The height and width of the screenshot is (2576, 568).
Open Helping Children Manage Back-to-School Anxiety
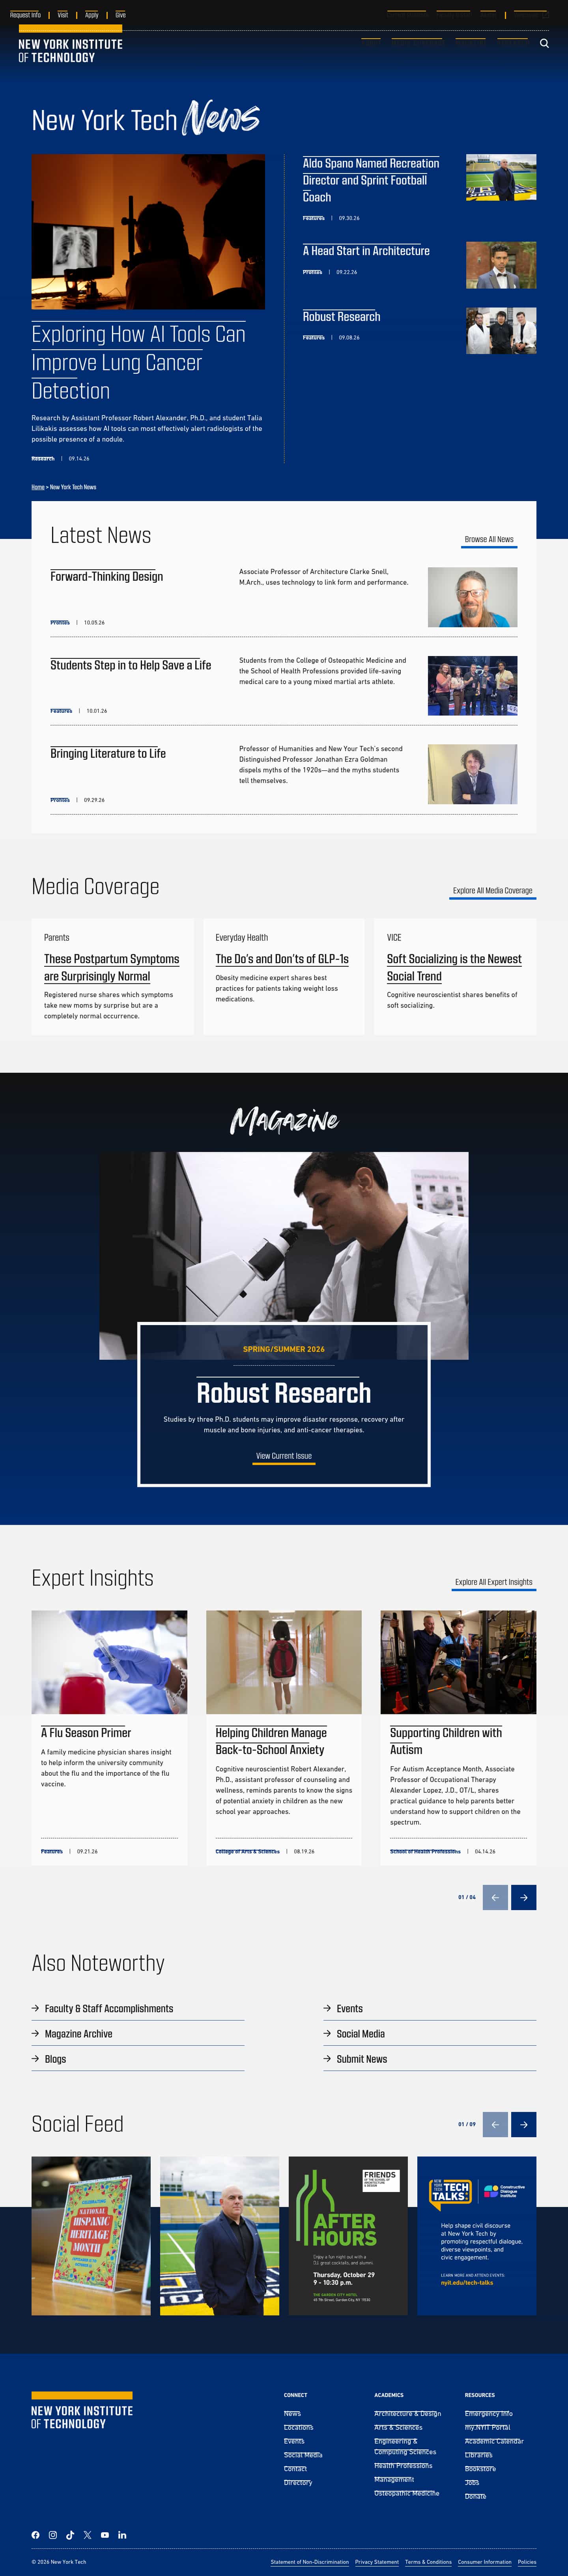pos(271,1741)
